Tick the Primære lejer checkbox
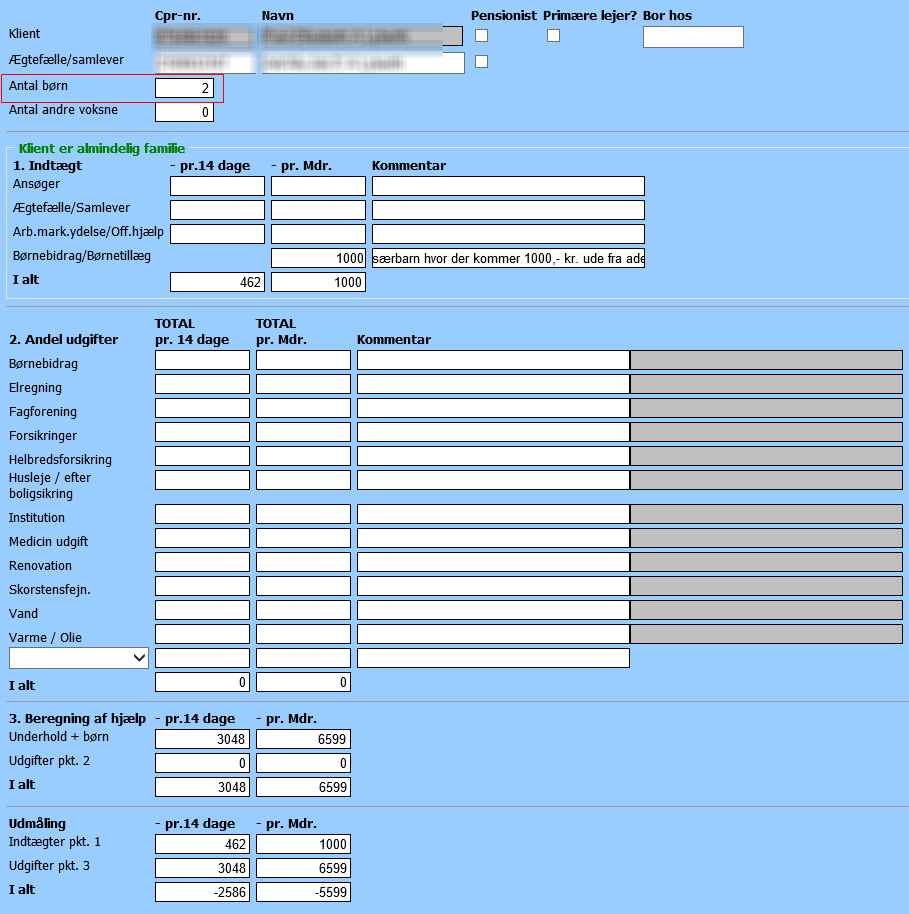Viewport: 909px width, 914px height. click(x=553, y=36)
